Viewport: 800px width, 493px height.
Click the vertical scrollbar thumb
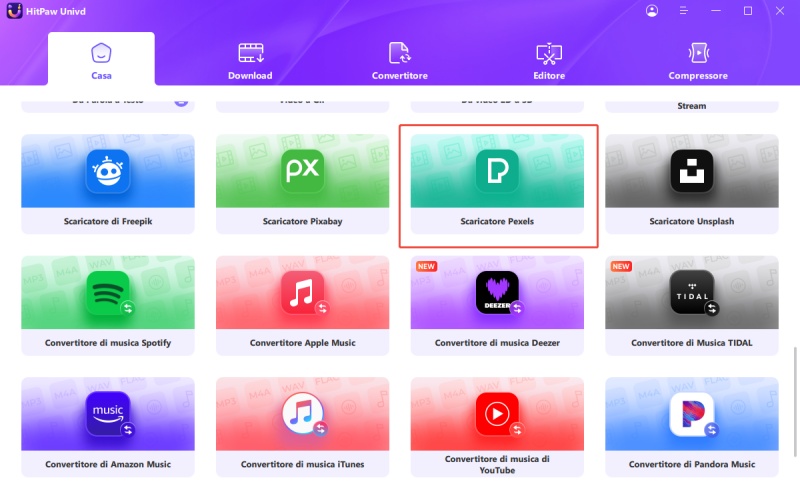795,402
